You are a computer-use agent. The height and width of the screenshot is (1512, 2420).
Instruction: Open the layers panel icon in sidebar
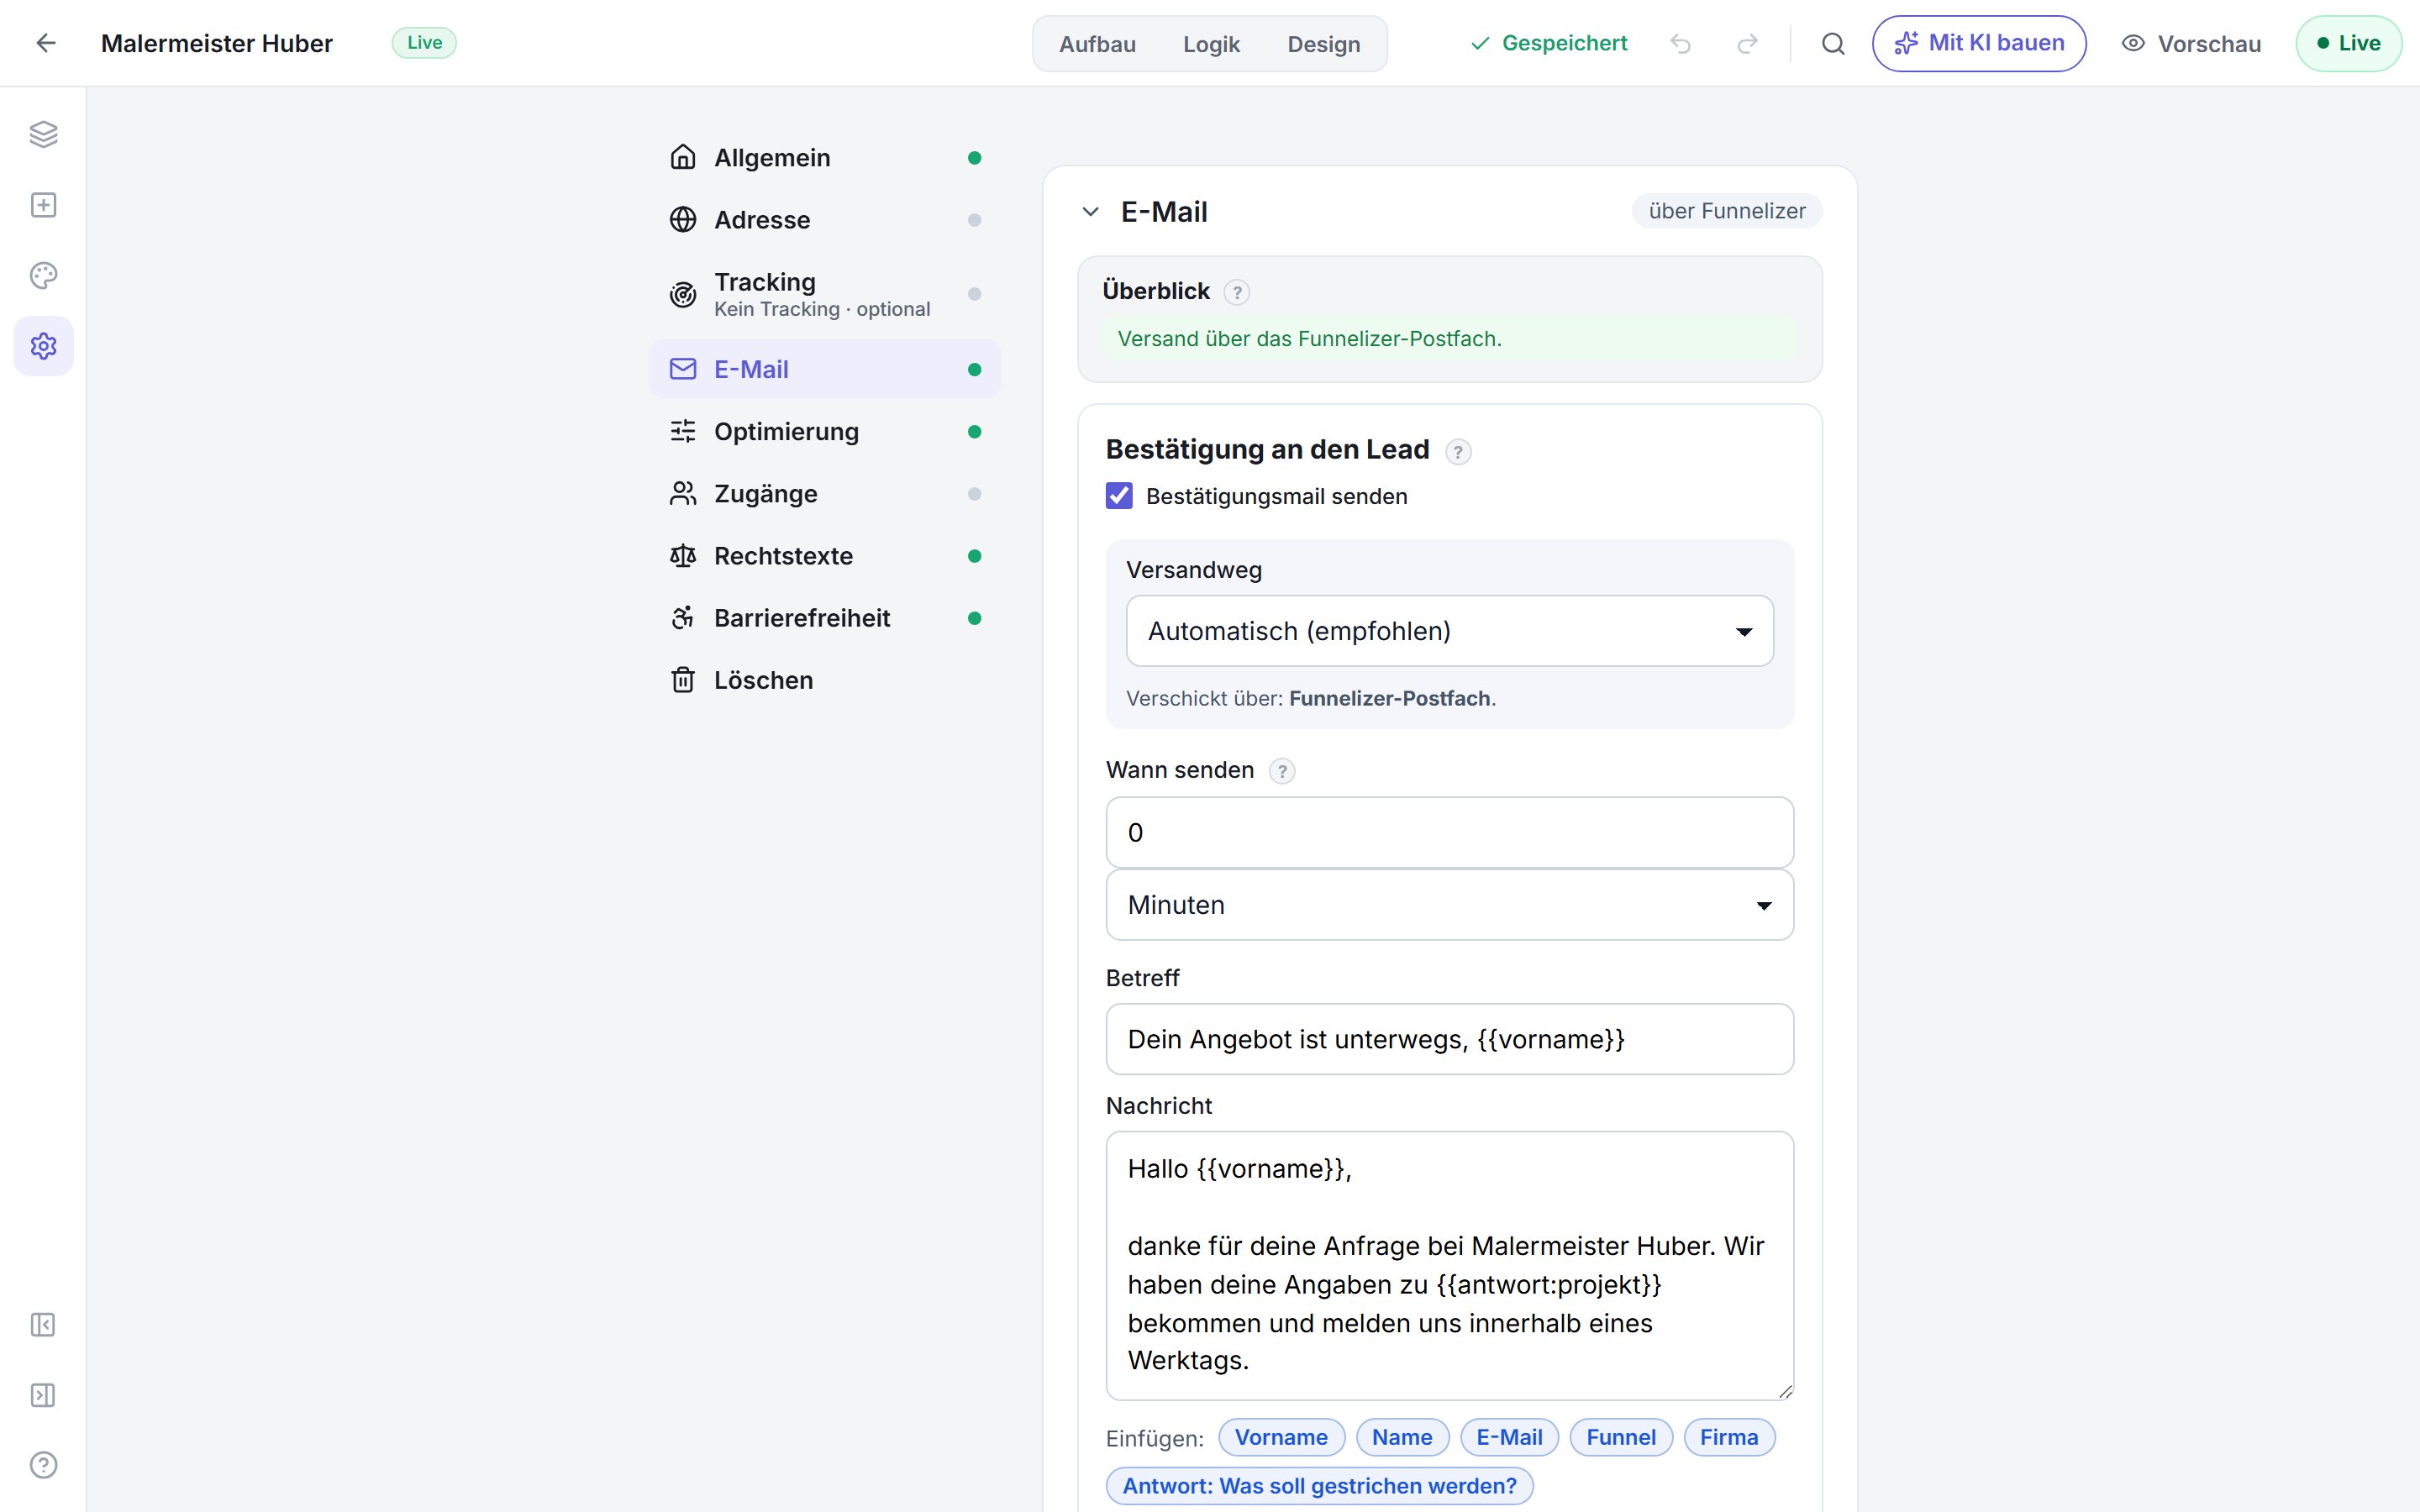[x=43, y=134]
